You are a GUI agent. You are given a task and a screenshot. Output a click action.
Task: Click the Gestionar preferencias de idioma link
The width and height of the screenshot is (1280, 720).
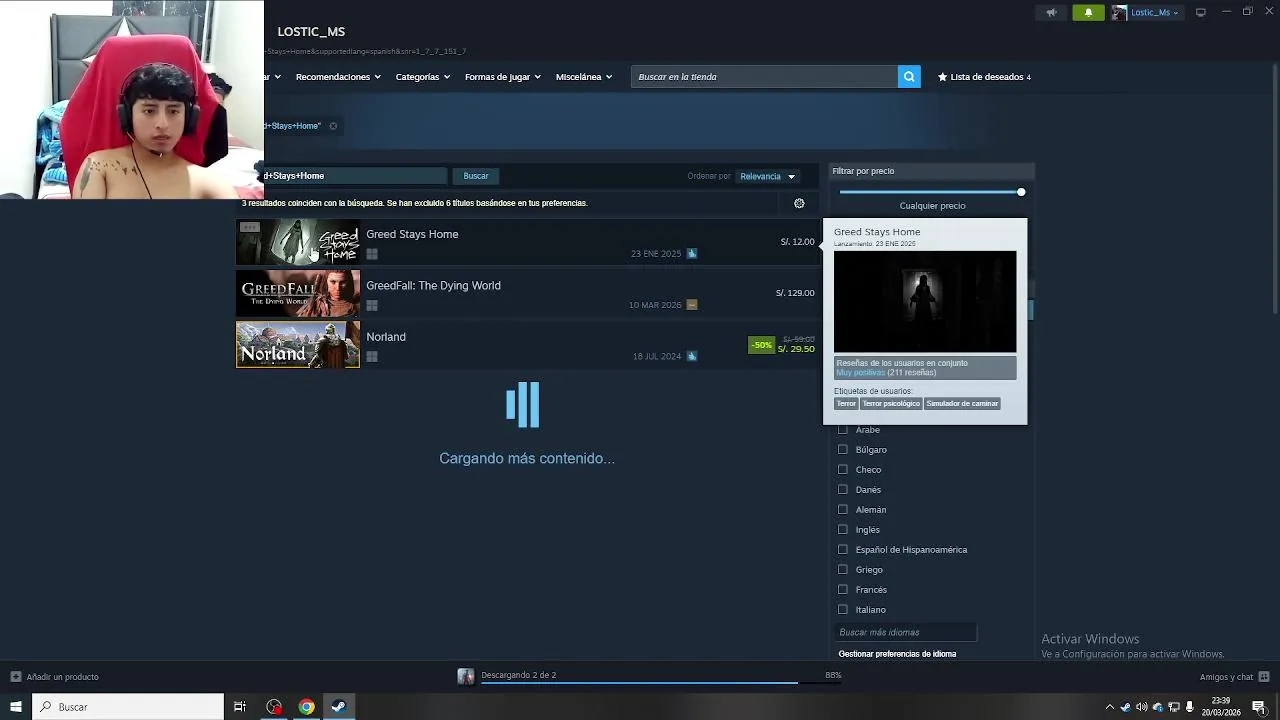click(897, 654)
